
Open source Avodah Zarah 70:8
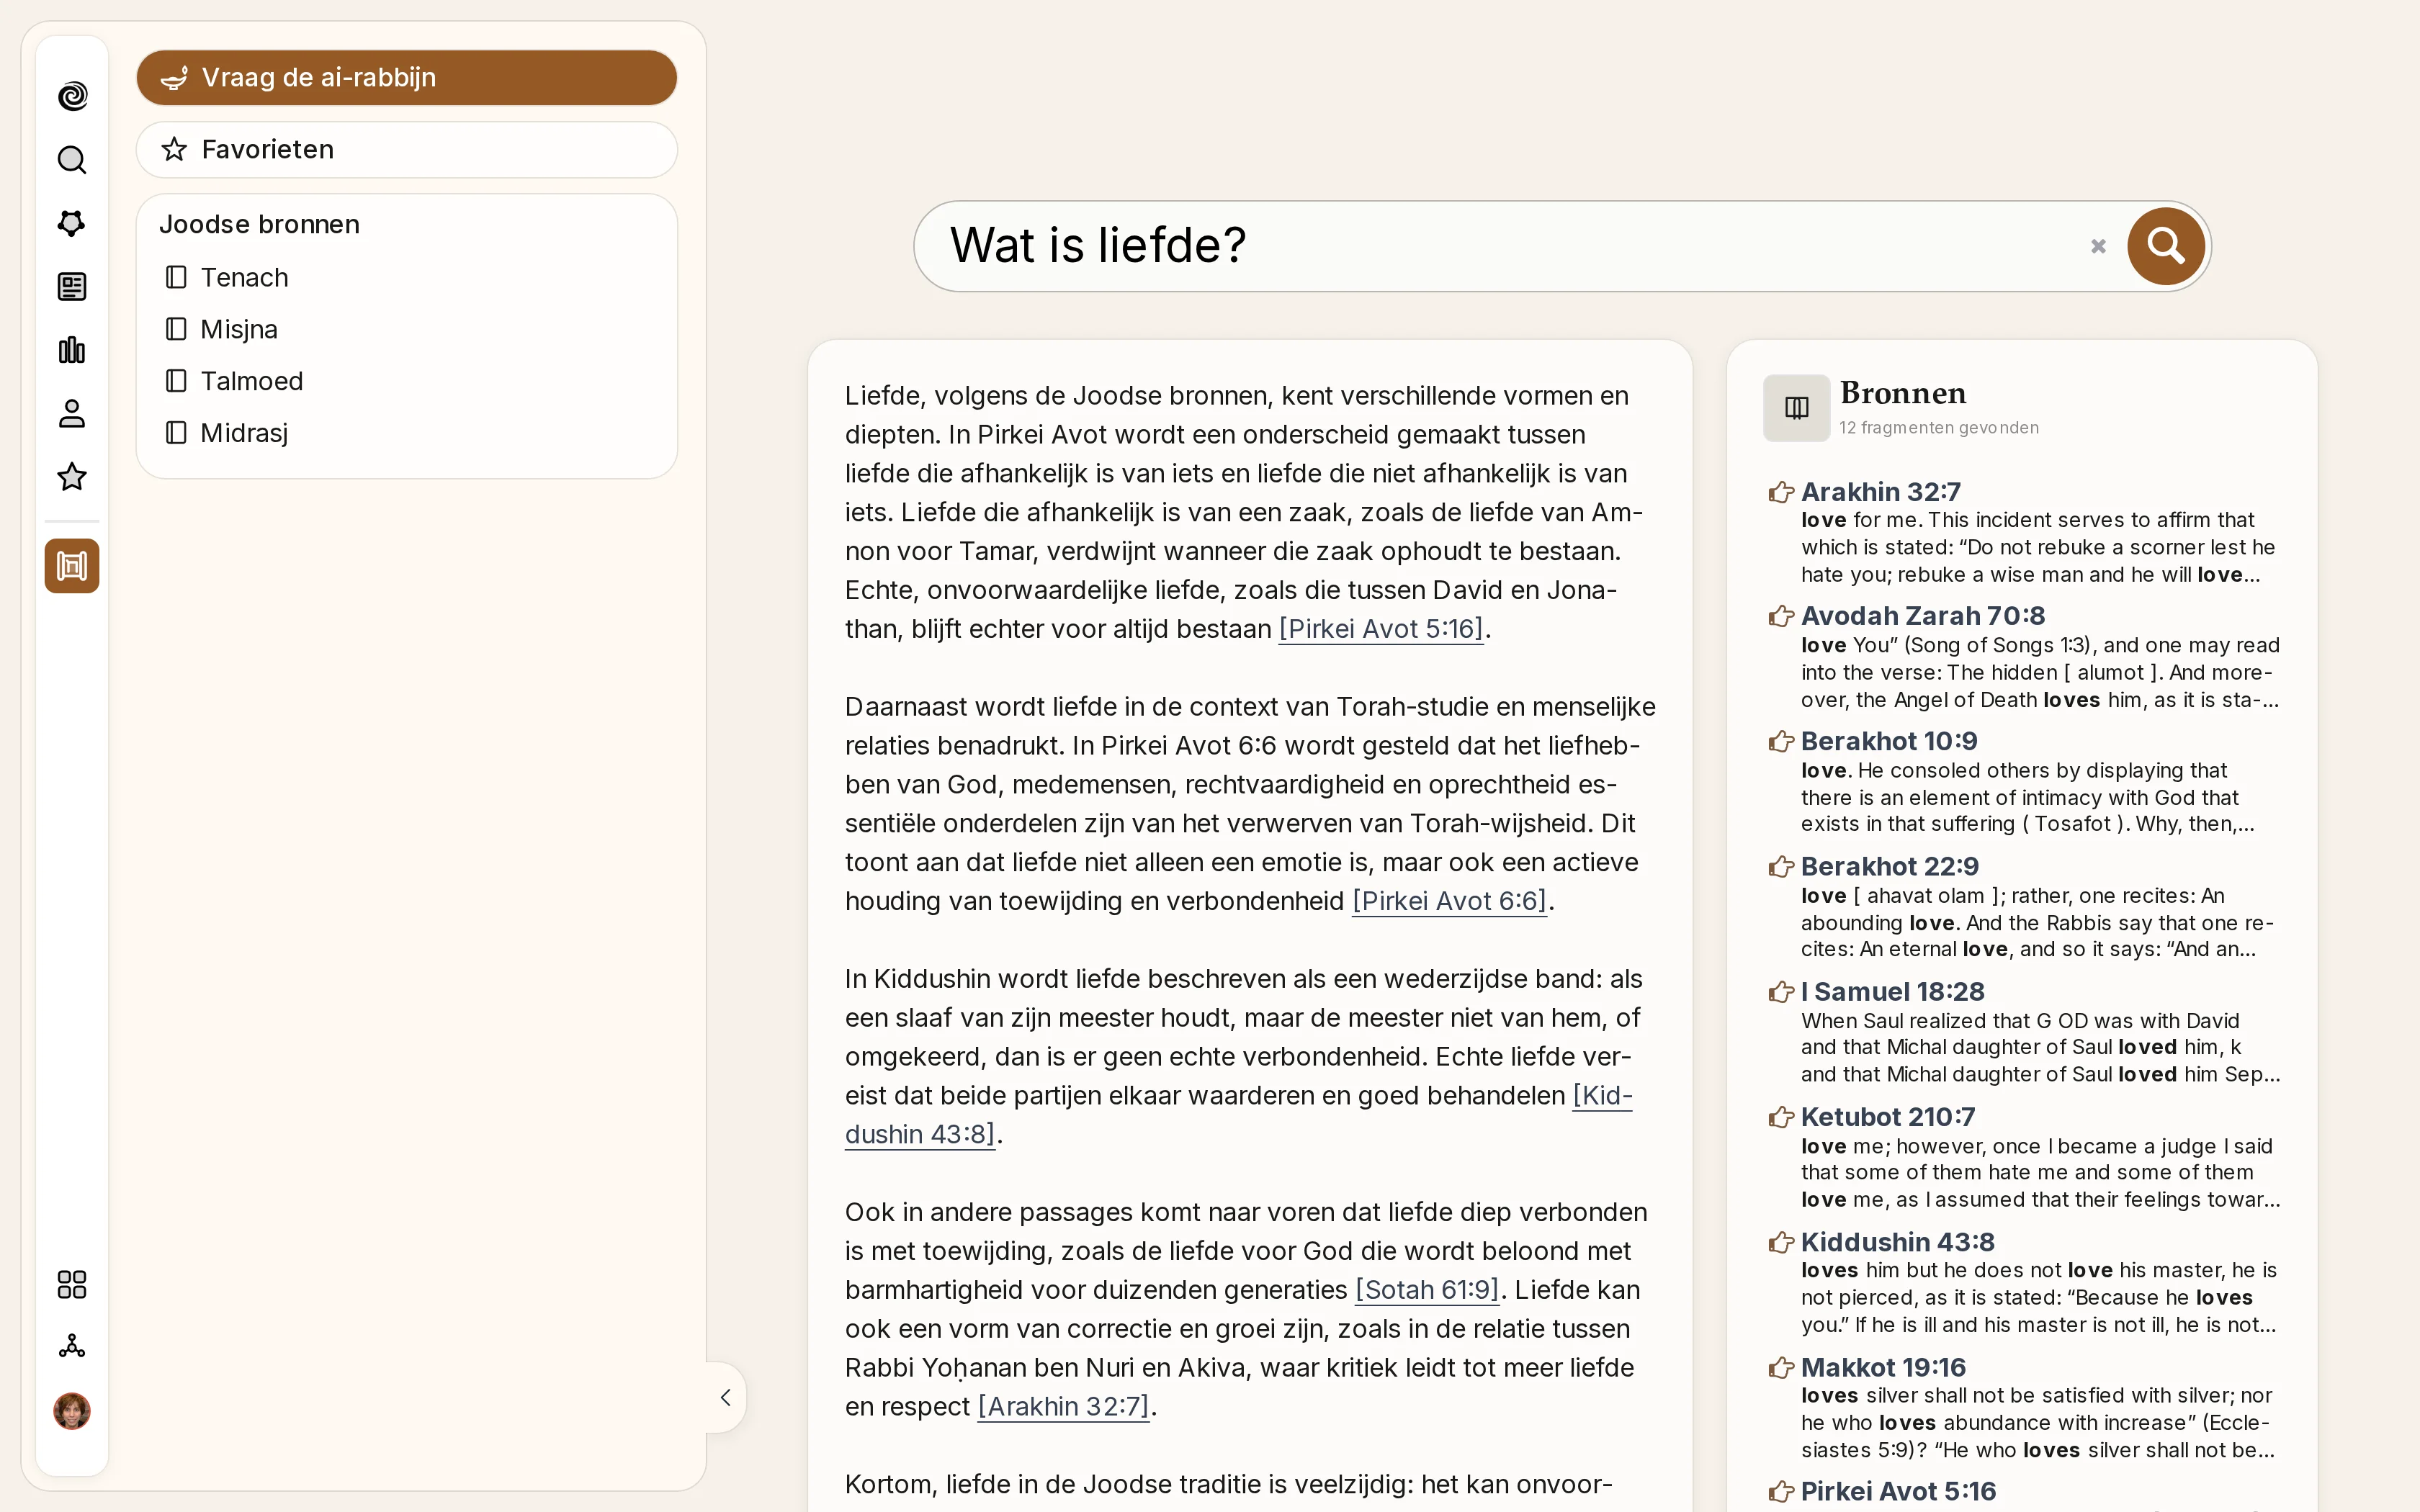coord(1922,616)
